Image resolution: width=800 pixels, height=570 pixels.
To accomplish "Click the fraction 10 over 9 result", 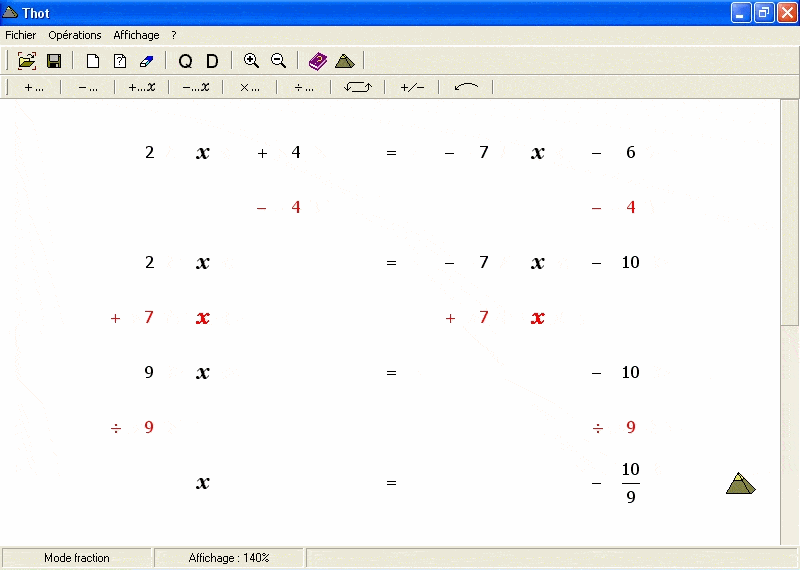I will pos(631,483).
